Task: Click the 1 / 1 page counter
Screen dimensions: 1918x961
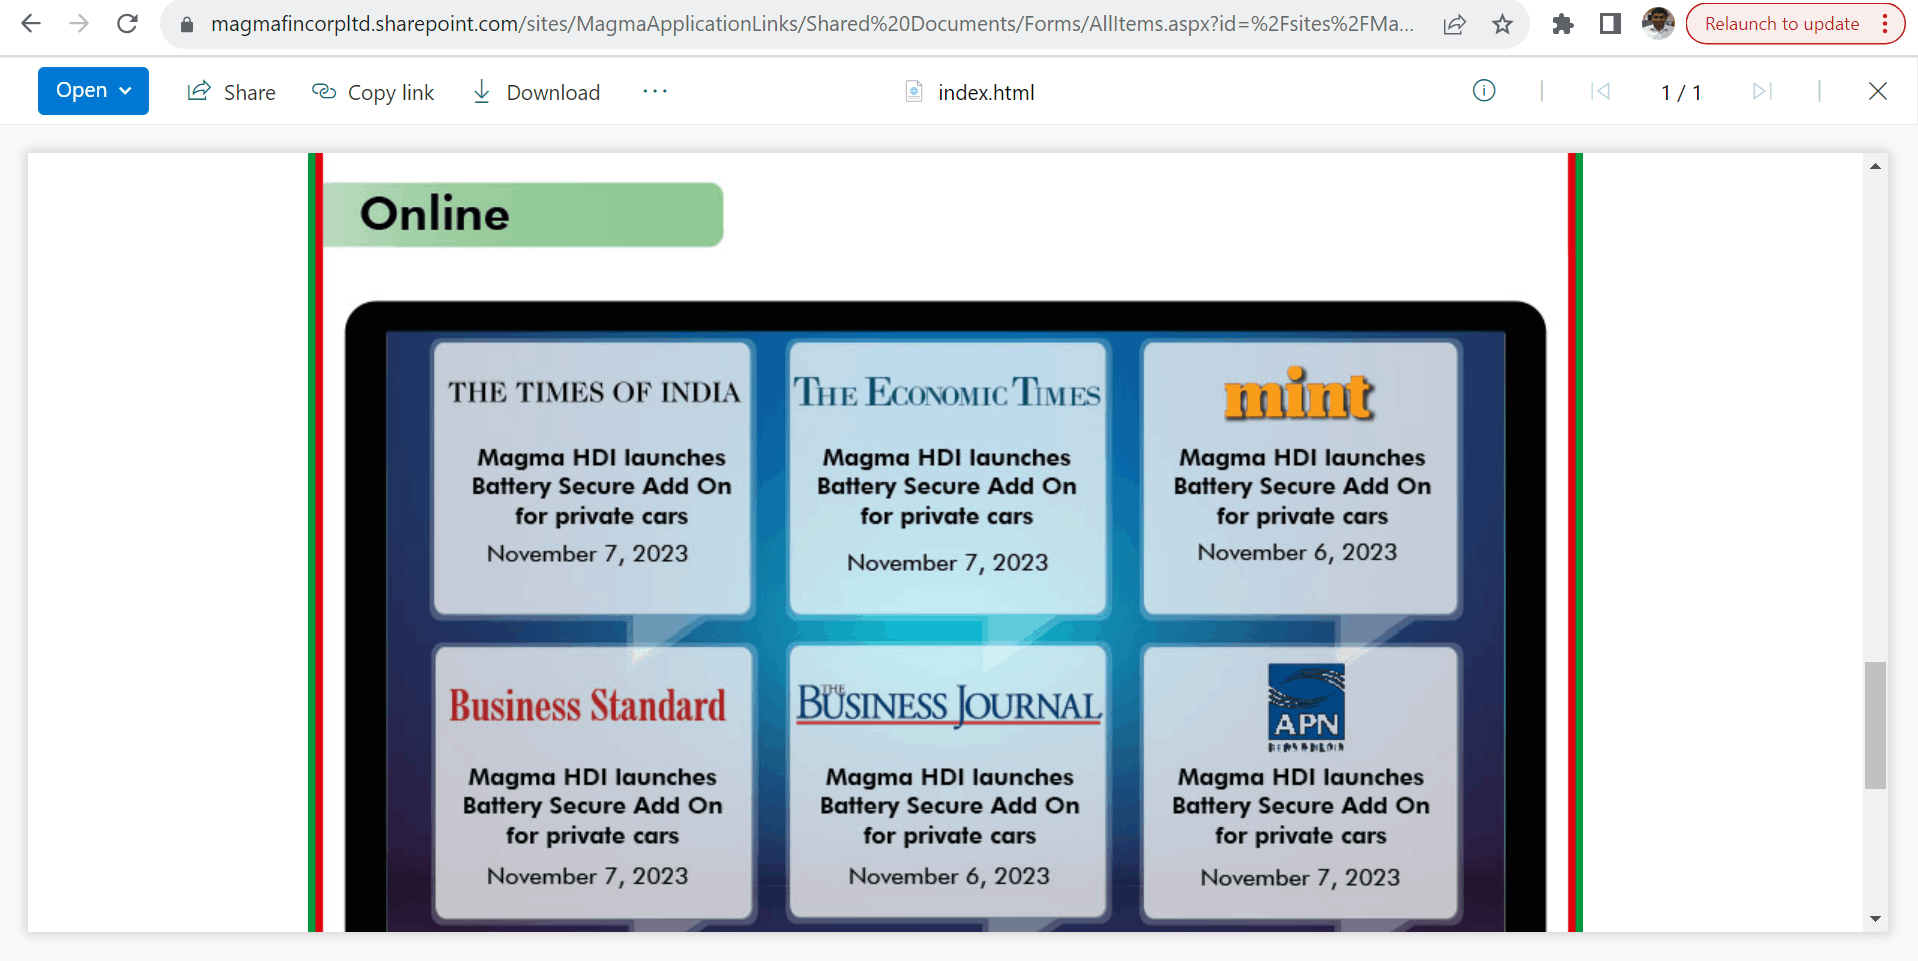Action: 1681,92
